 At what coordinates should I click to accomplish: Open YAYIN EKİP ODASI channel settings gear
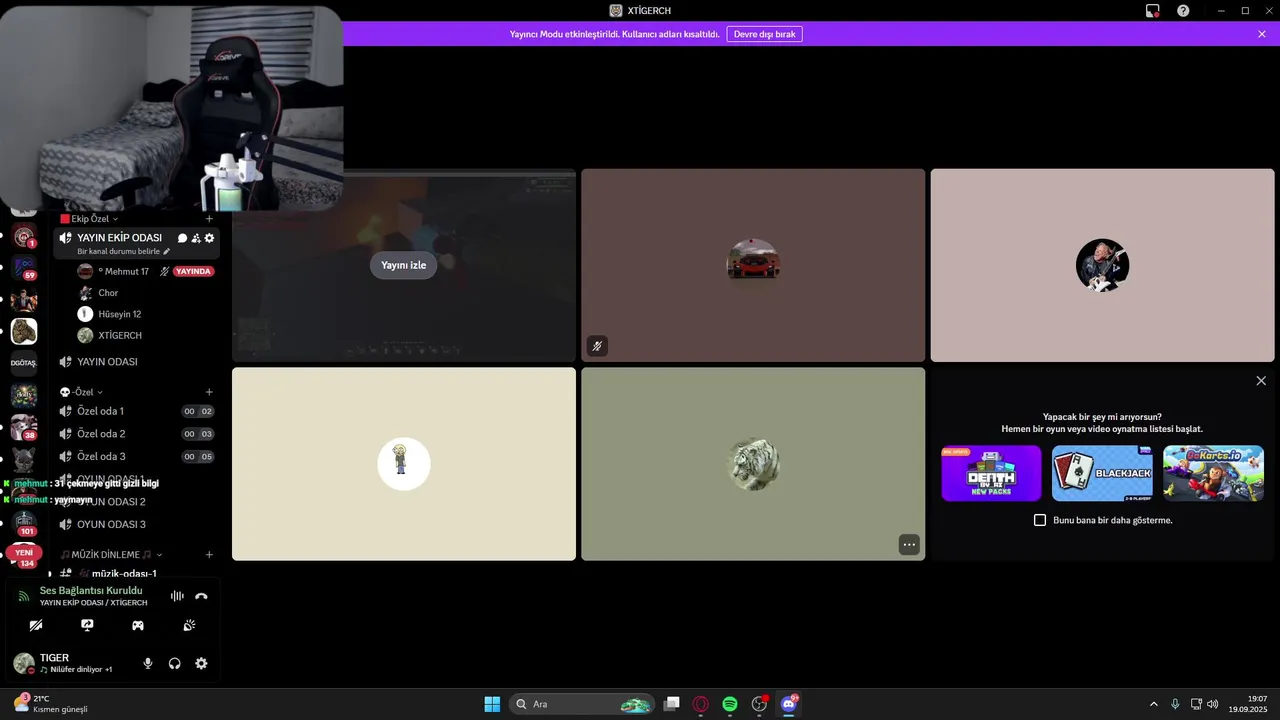pos(209,238)
